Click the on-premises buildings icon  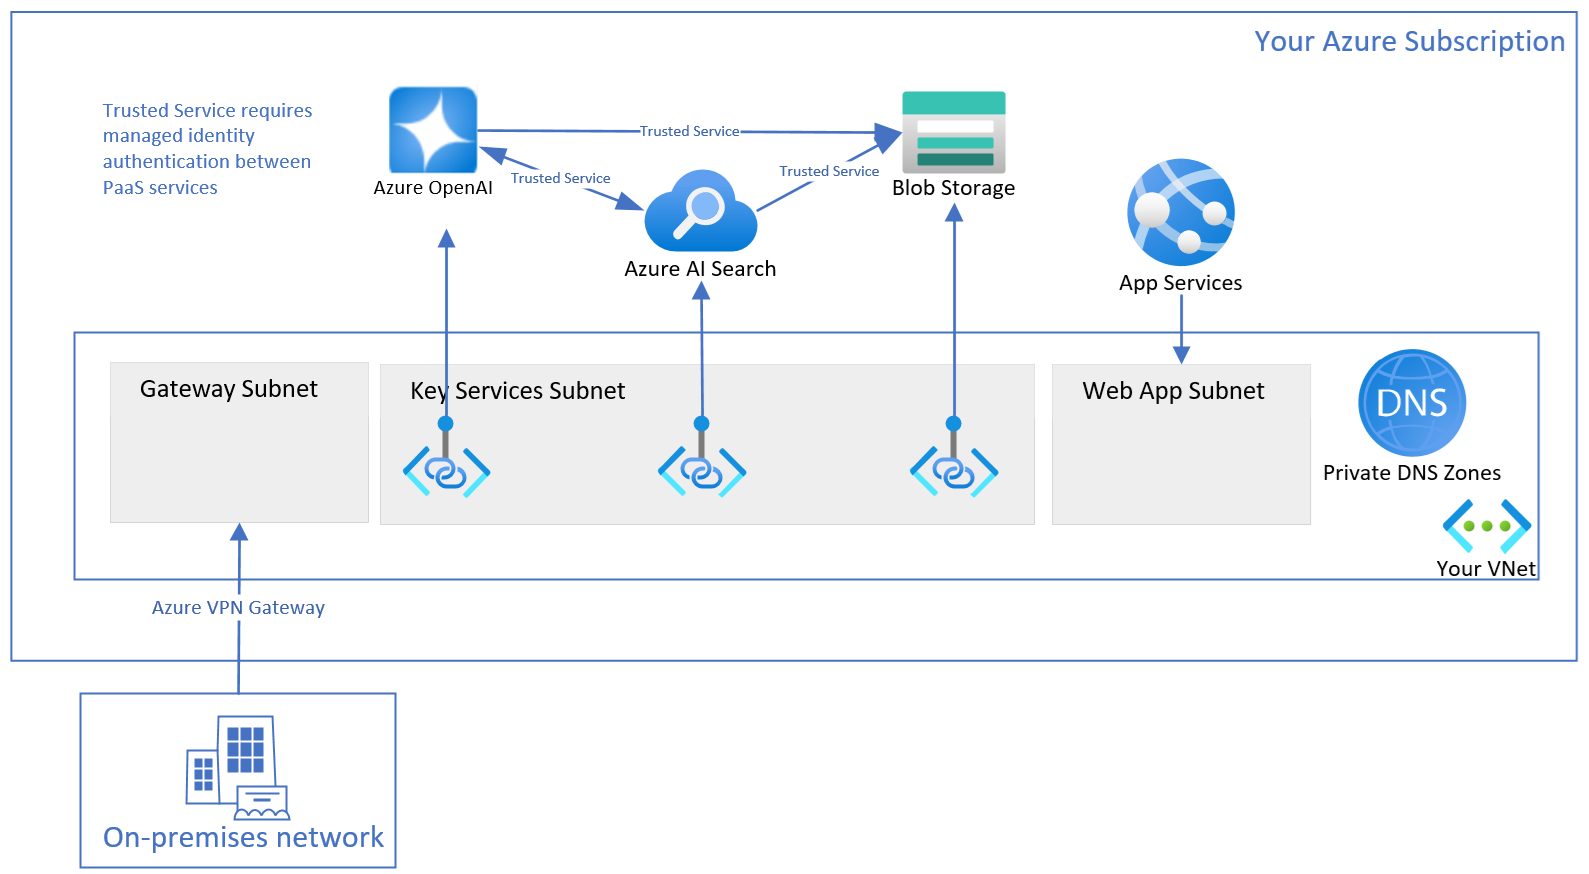[237, 766]
